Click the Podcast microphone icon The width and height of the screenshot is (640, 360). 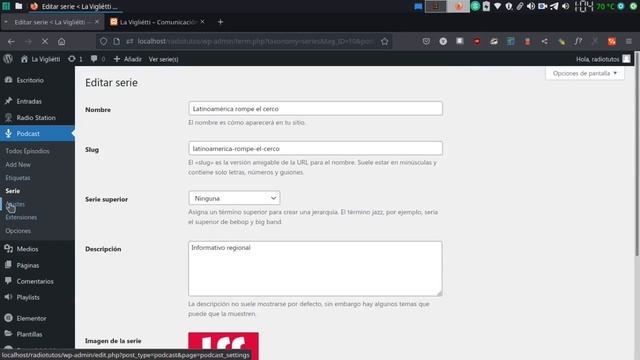[x=8, y=133]
